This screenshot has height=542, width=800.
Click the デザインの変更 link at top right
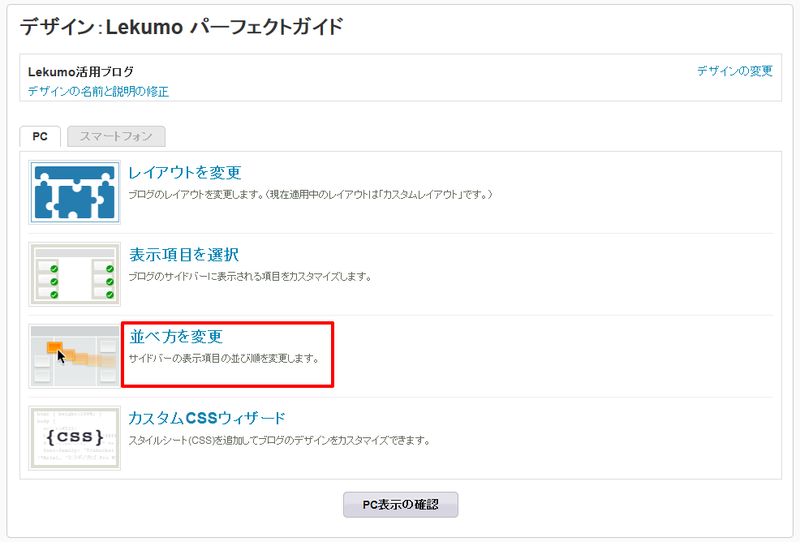point(735,71)
